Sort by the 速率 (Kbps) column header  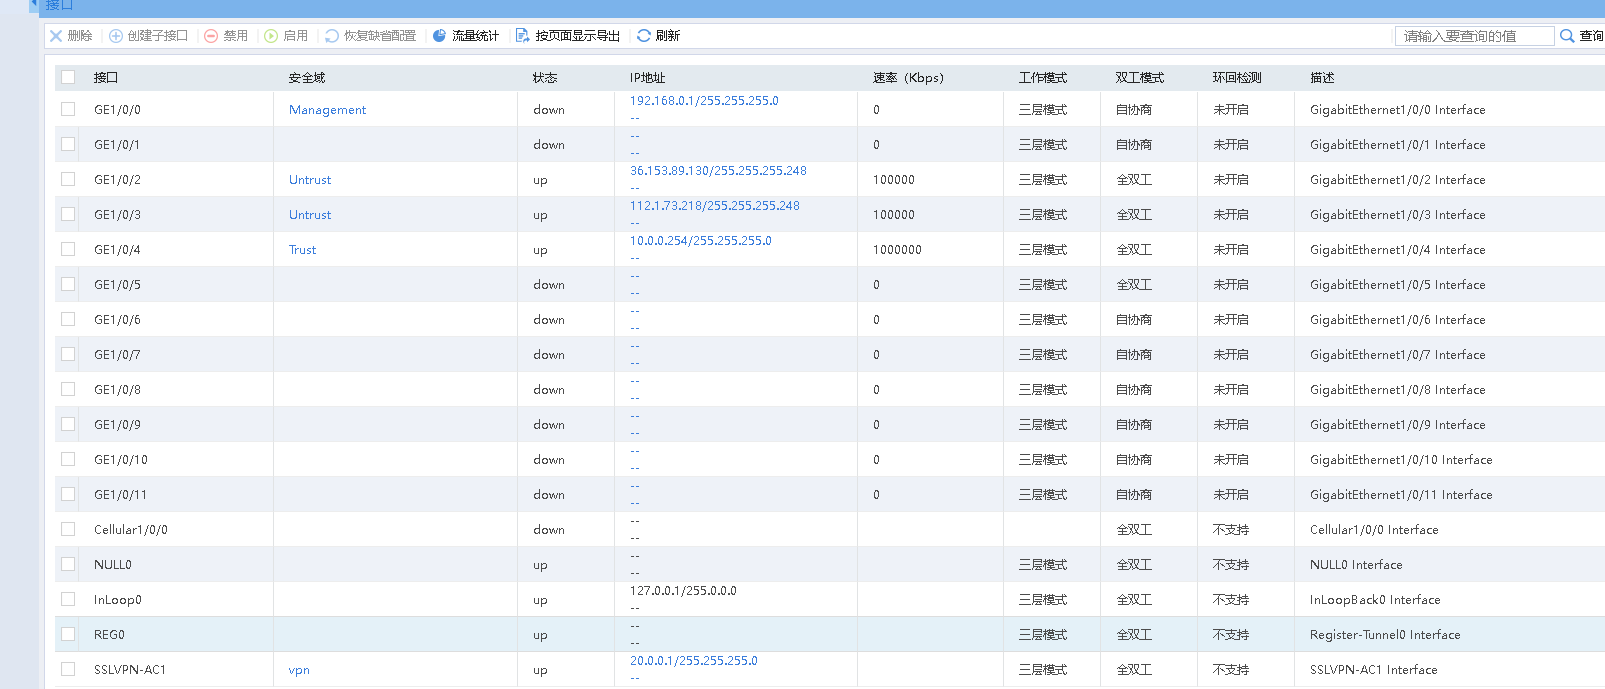(x=908, y=78)
